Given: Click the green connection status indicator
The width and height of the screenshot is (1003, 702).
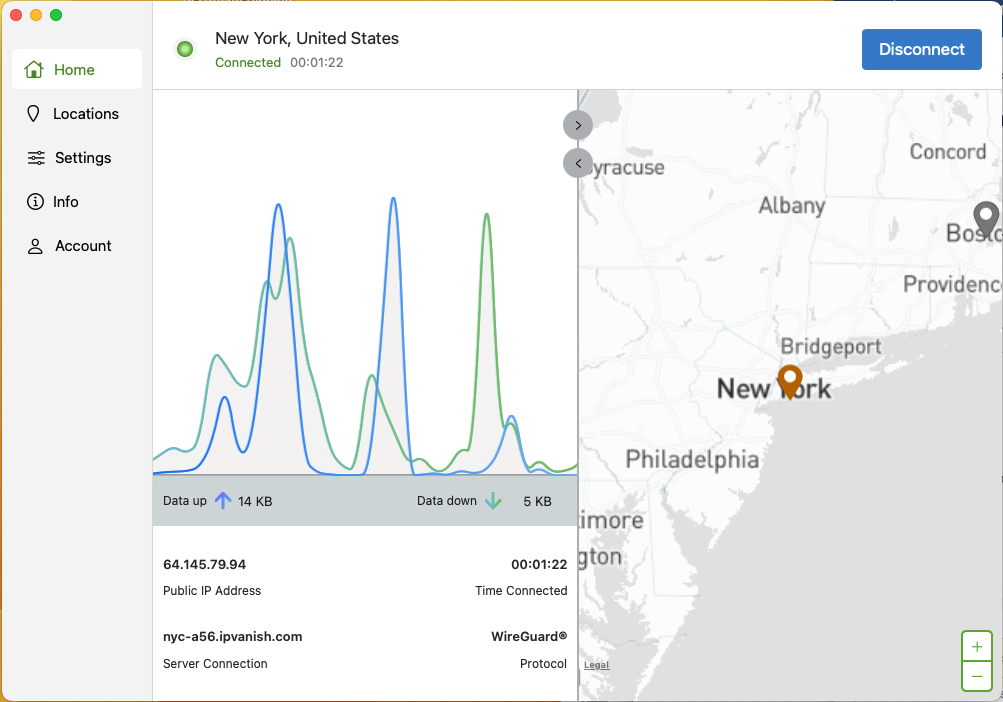Looking at the screenshot, I should coord(185,49).
